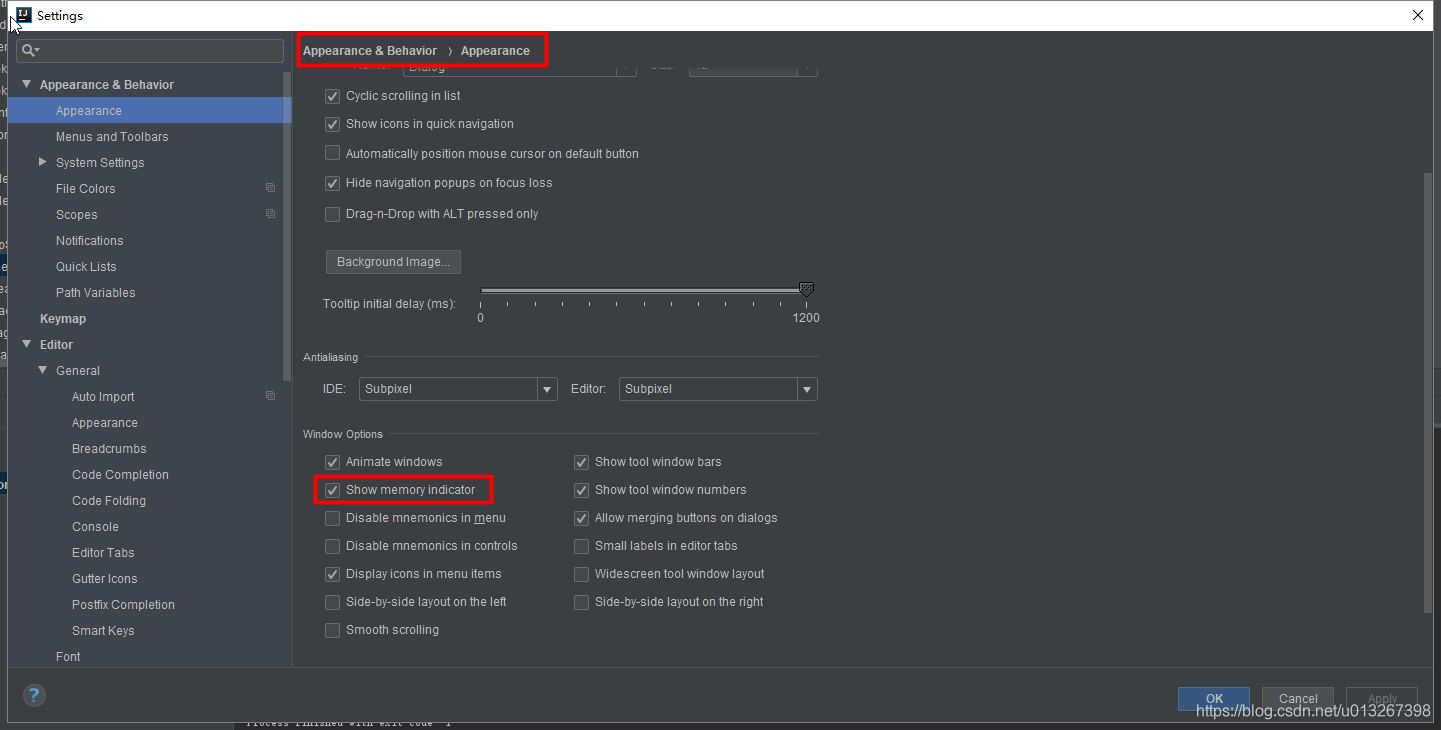Click the search magnifier icon in settings
Viewport: 1441px width, 730px height.
click(30, 50)
